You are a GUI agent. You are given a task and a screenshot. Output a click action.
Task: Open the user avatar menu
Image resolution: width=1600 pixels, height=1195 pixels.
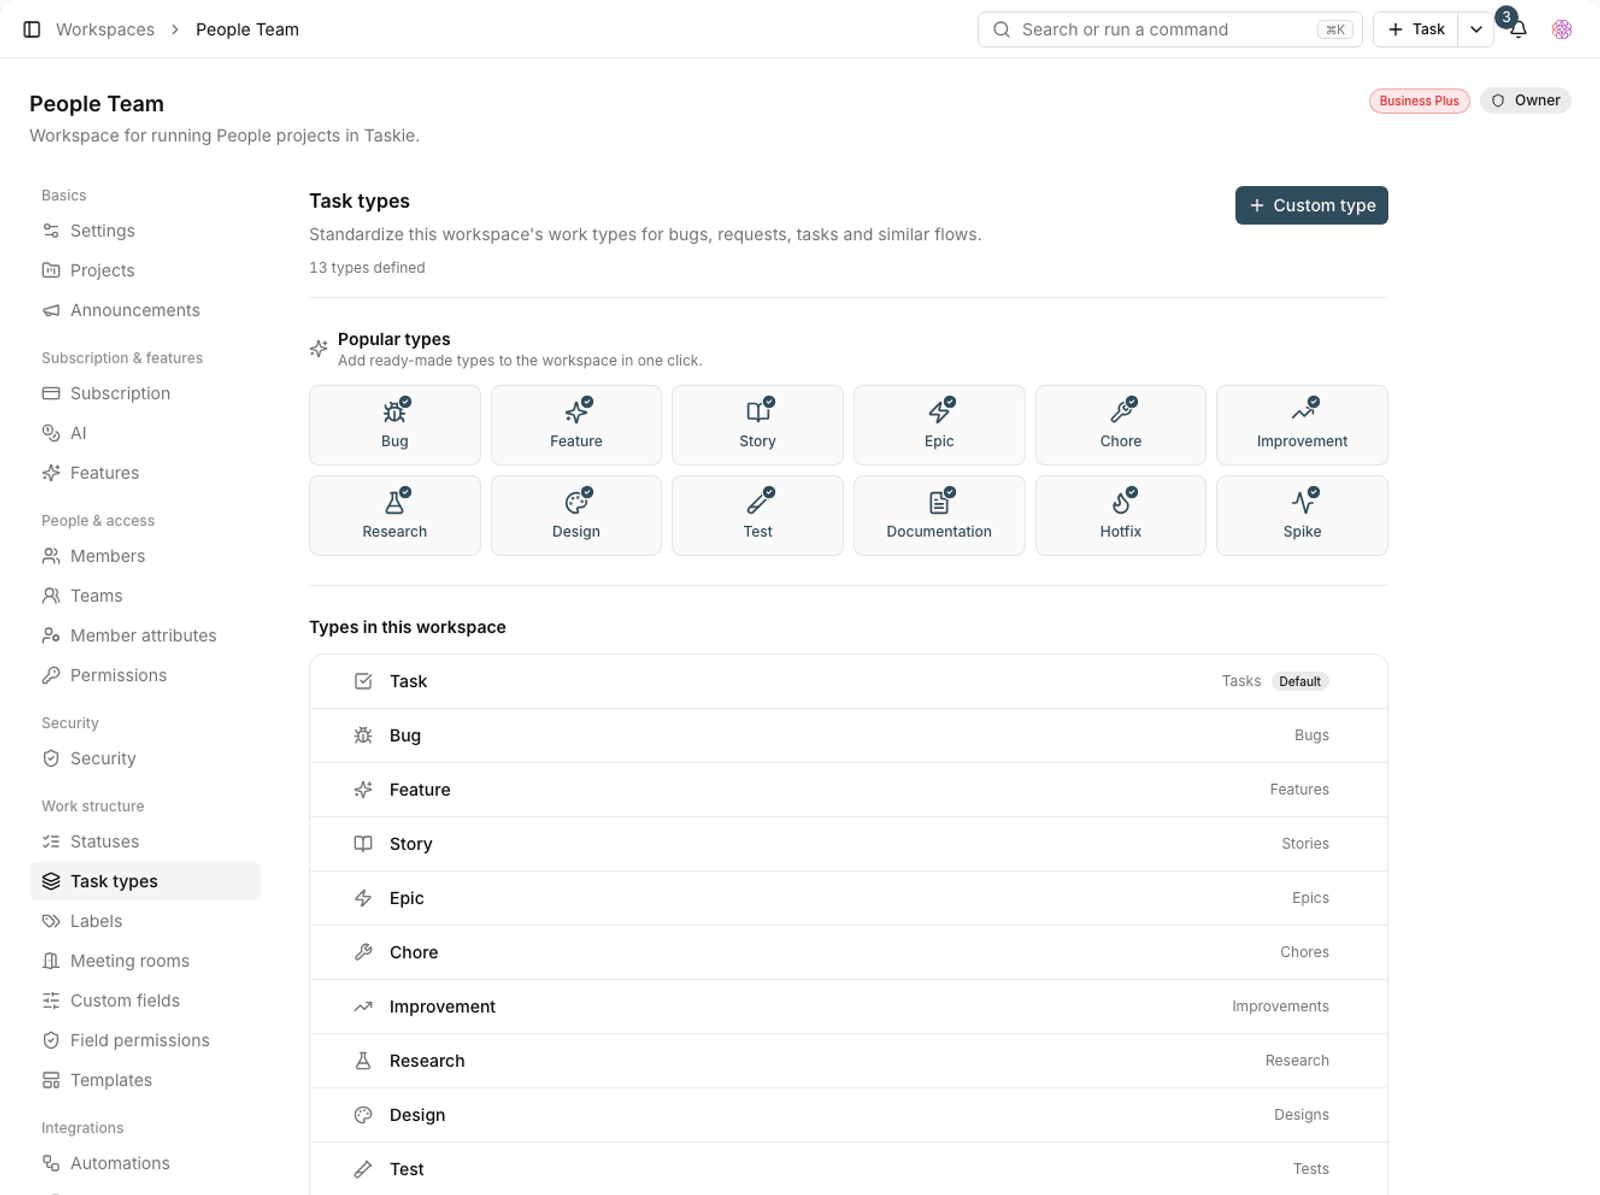[x=1562, y=29]
